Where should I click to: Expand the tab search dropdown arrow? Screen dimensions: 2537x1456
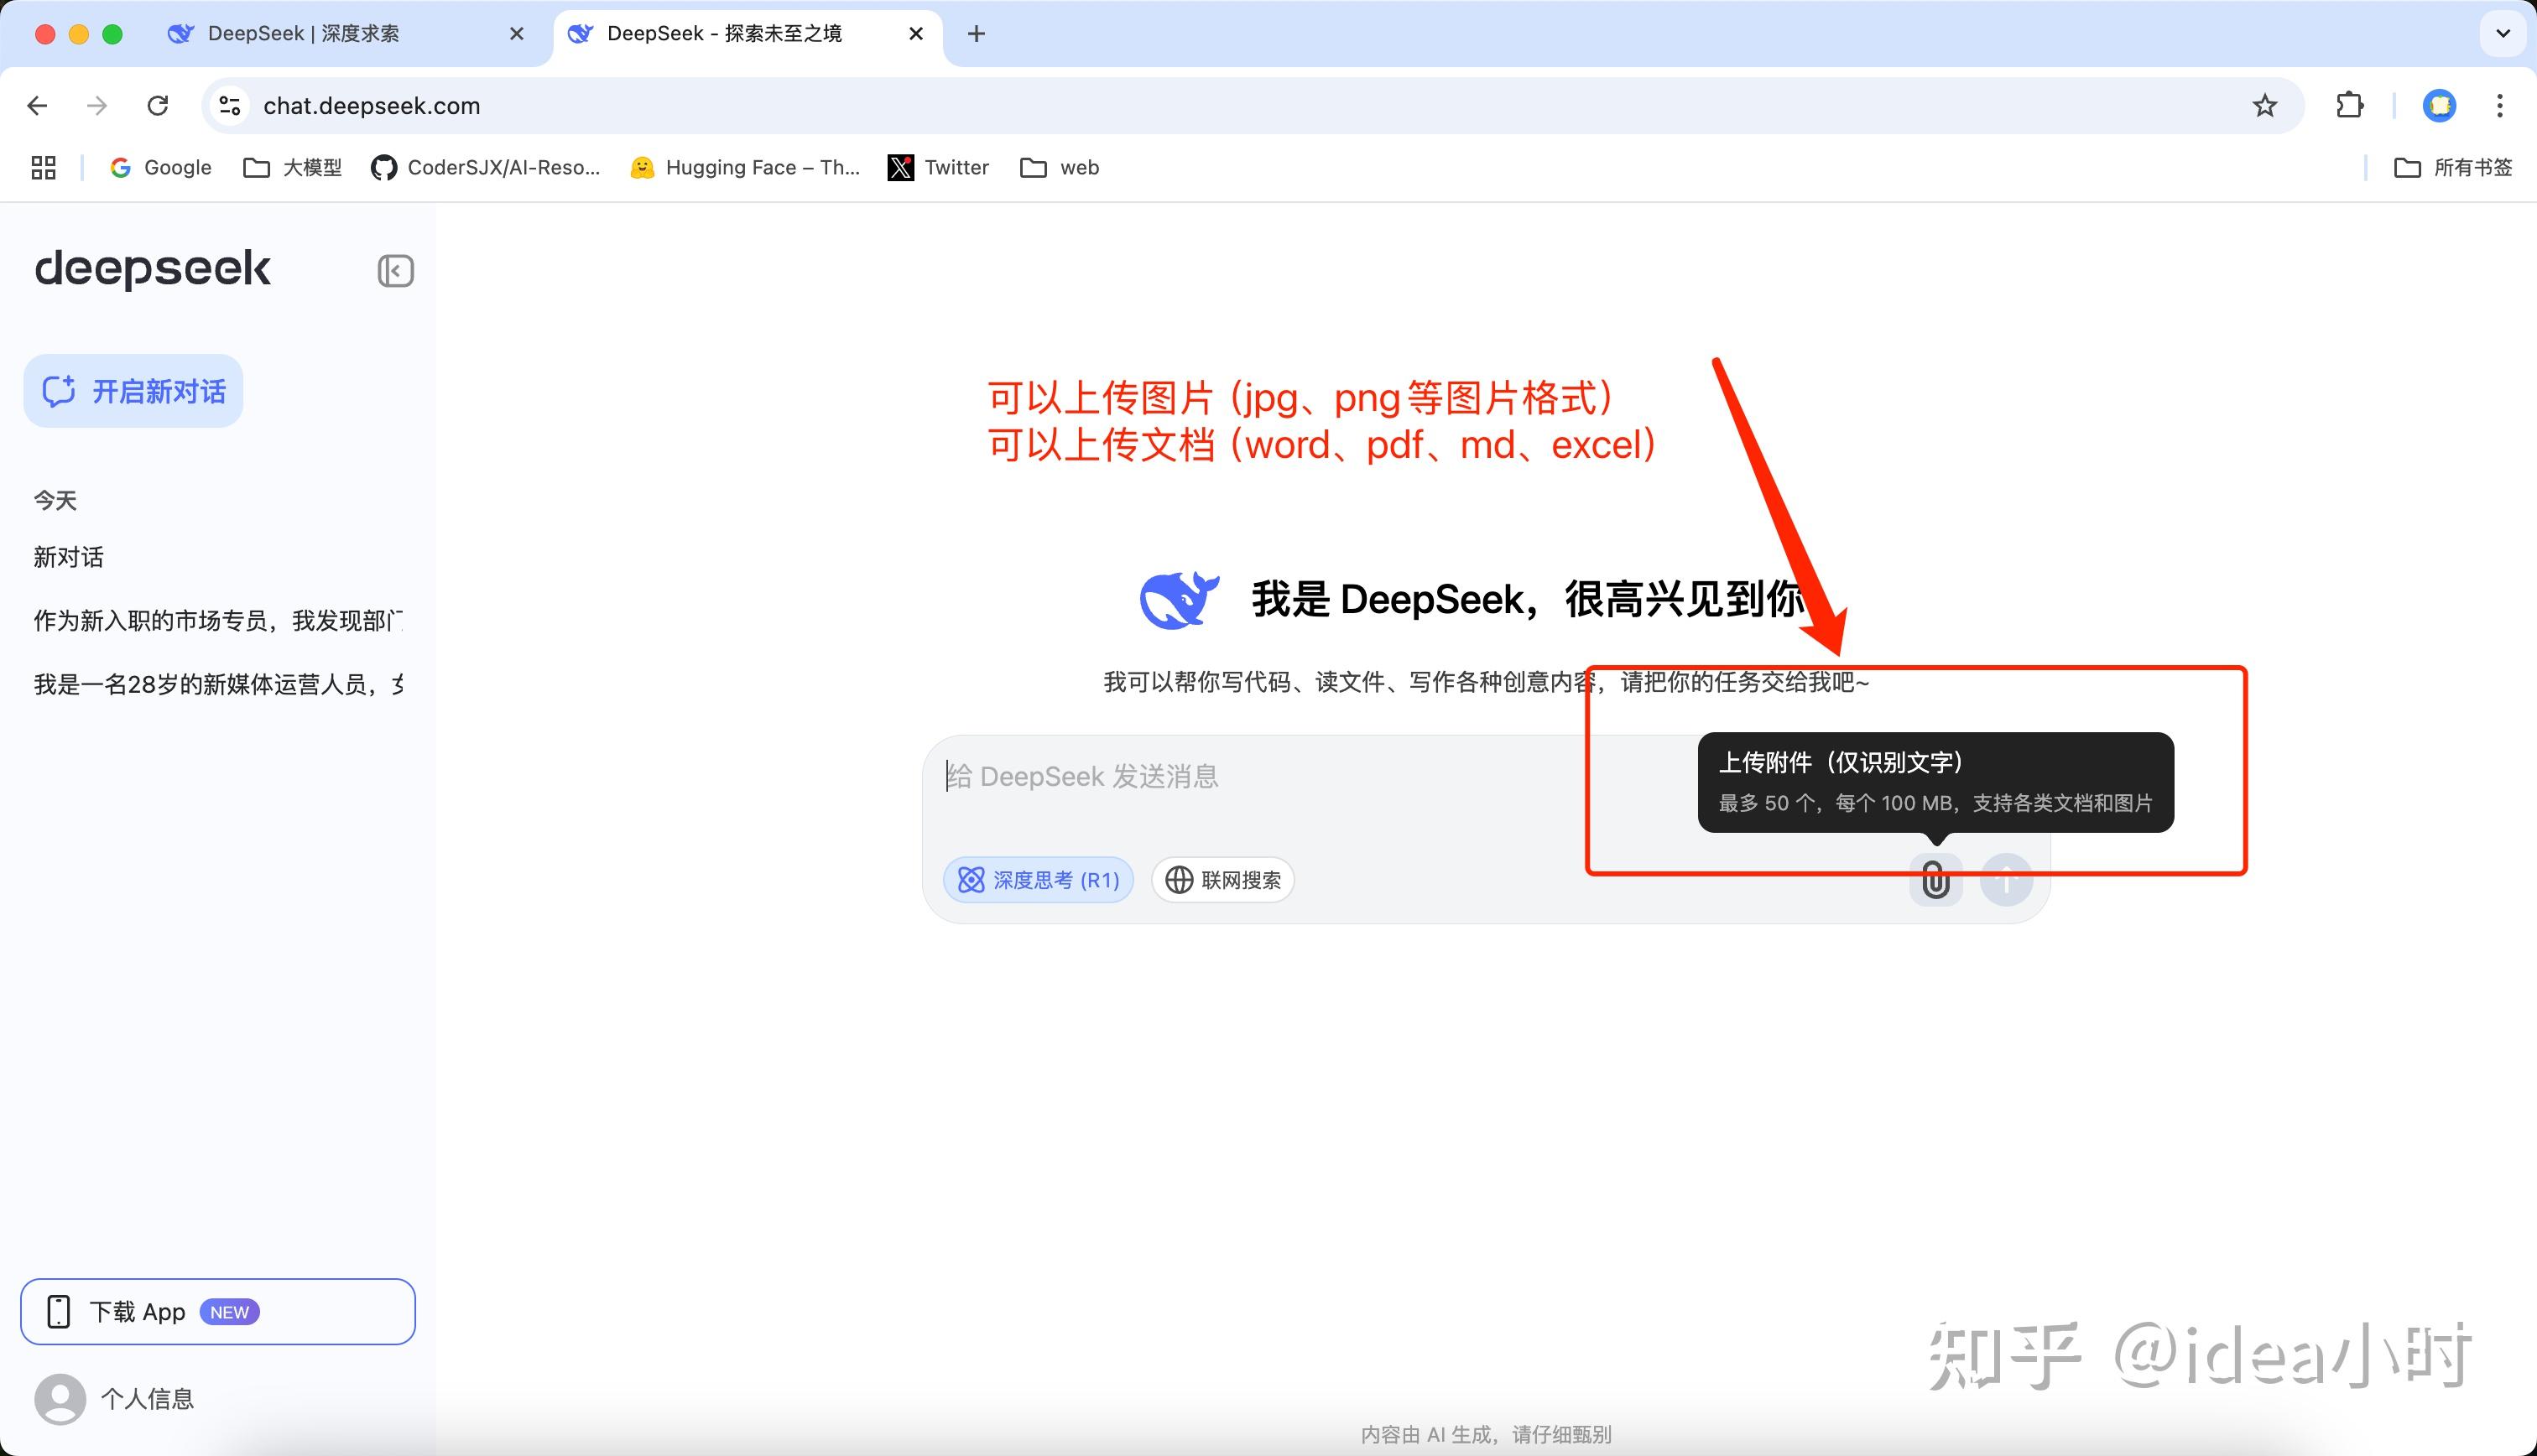2503,34
